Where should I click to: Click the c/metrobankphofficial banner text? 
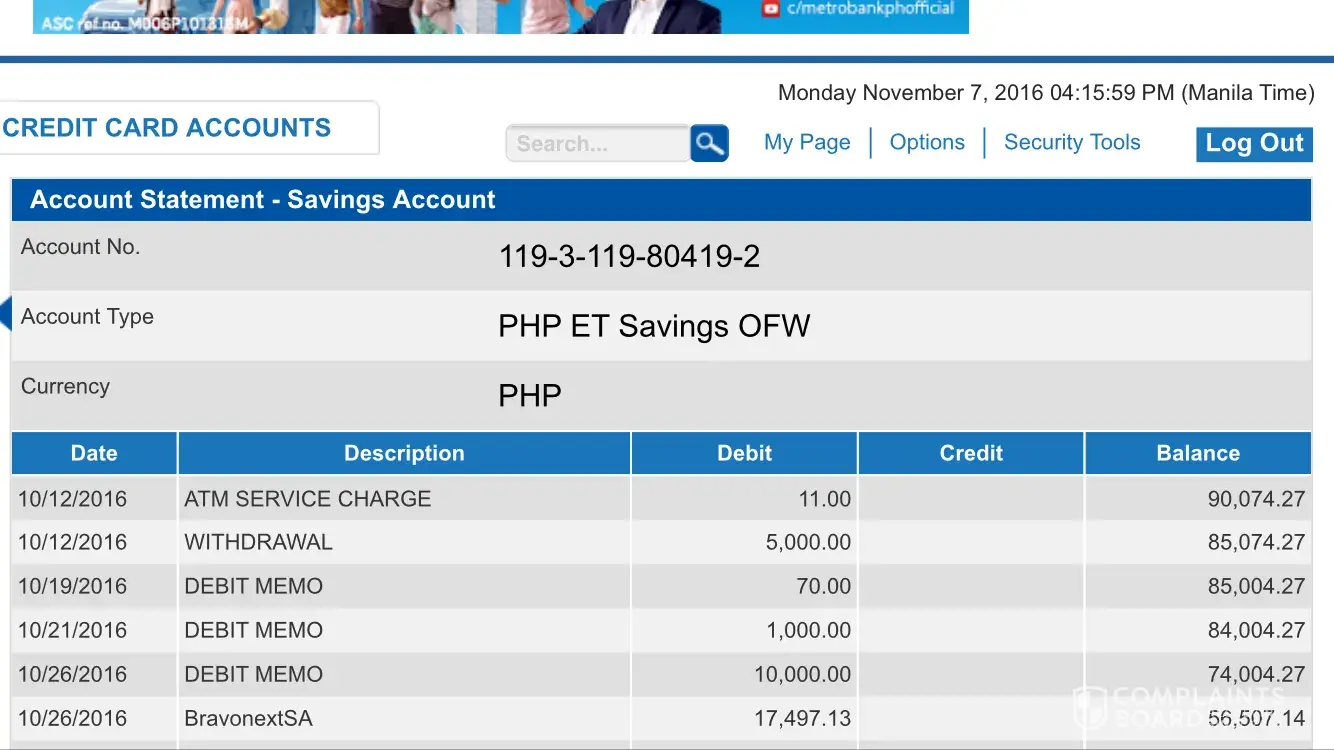pyautogui.click(x=870, y=9)
